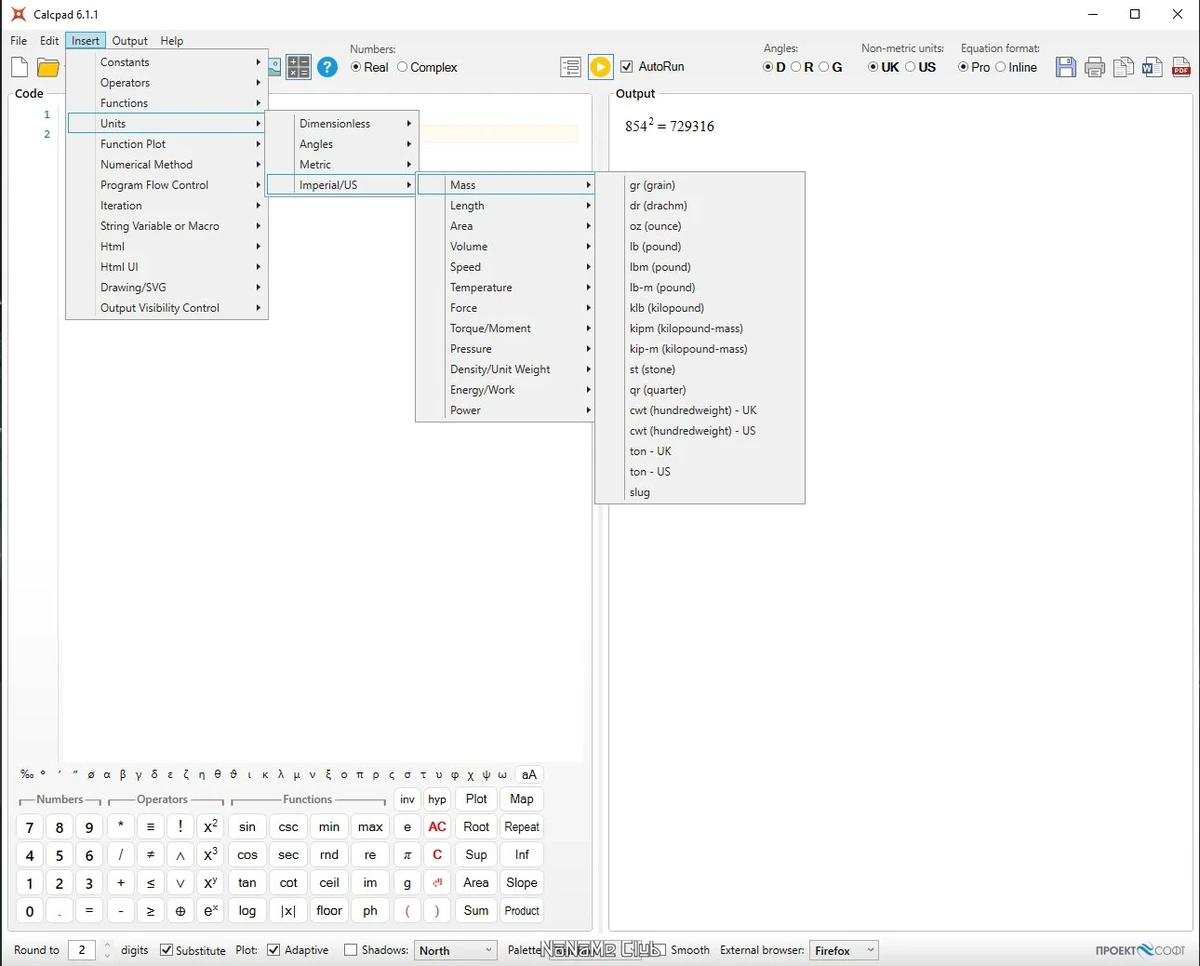Image resolution: width=1200 pixels, height=966 pixels.
Task: Open the Output menu
Action: pyautogui.click(x=130, y=41)
